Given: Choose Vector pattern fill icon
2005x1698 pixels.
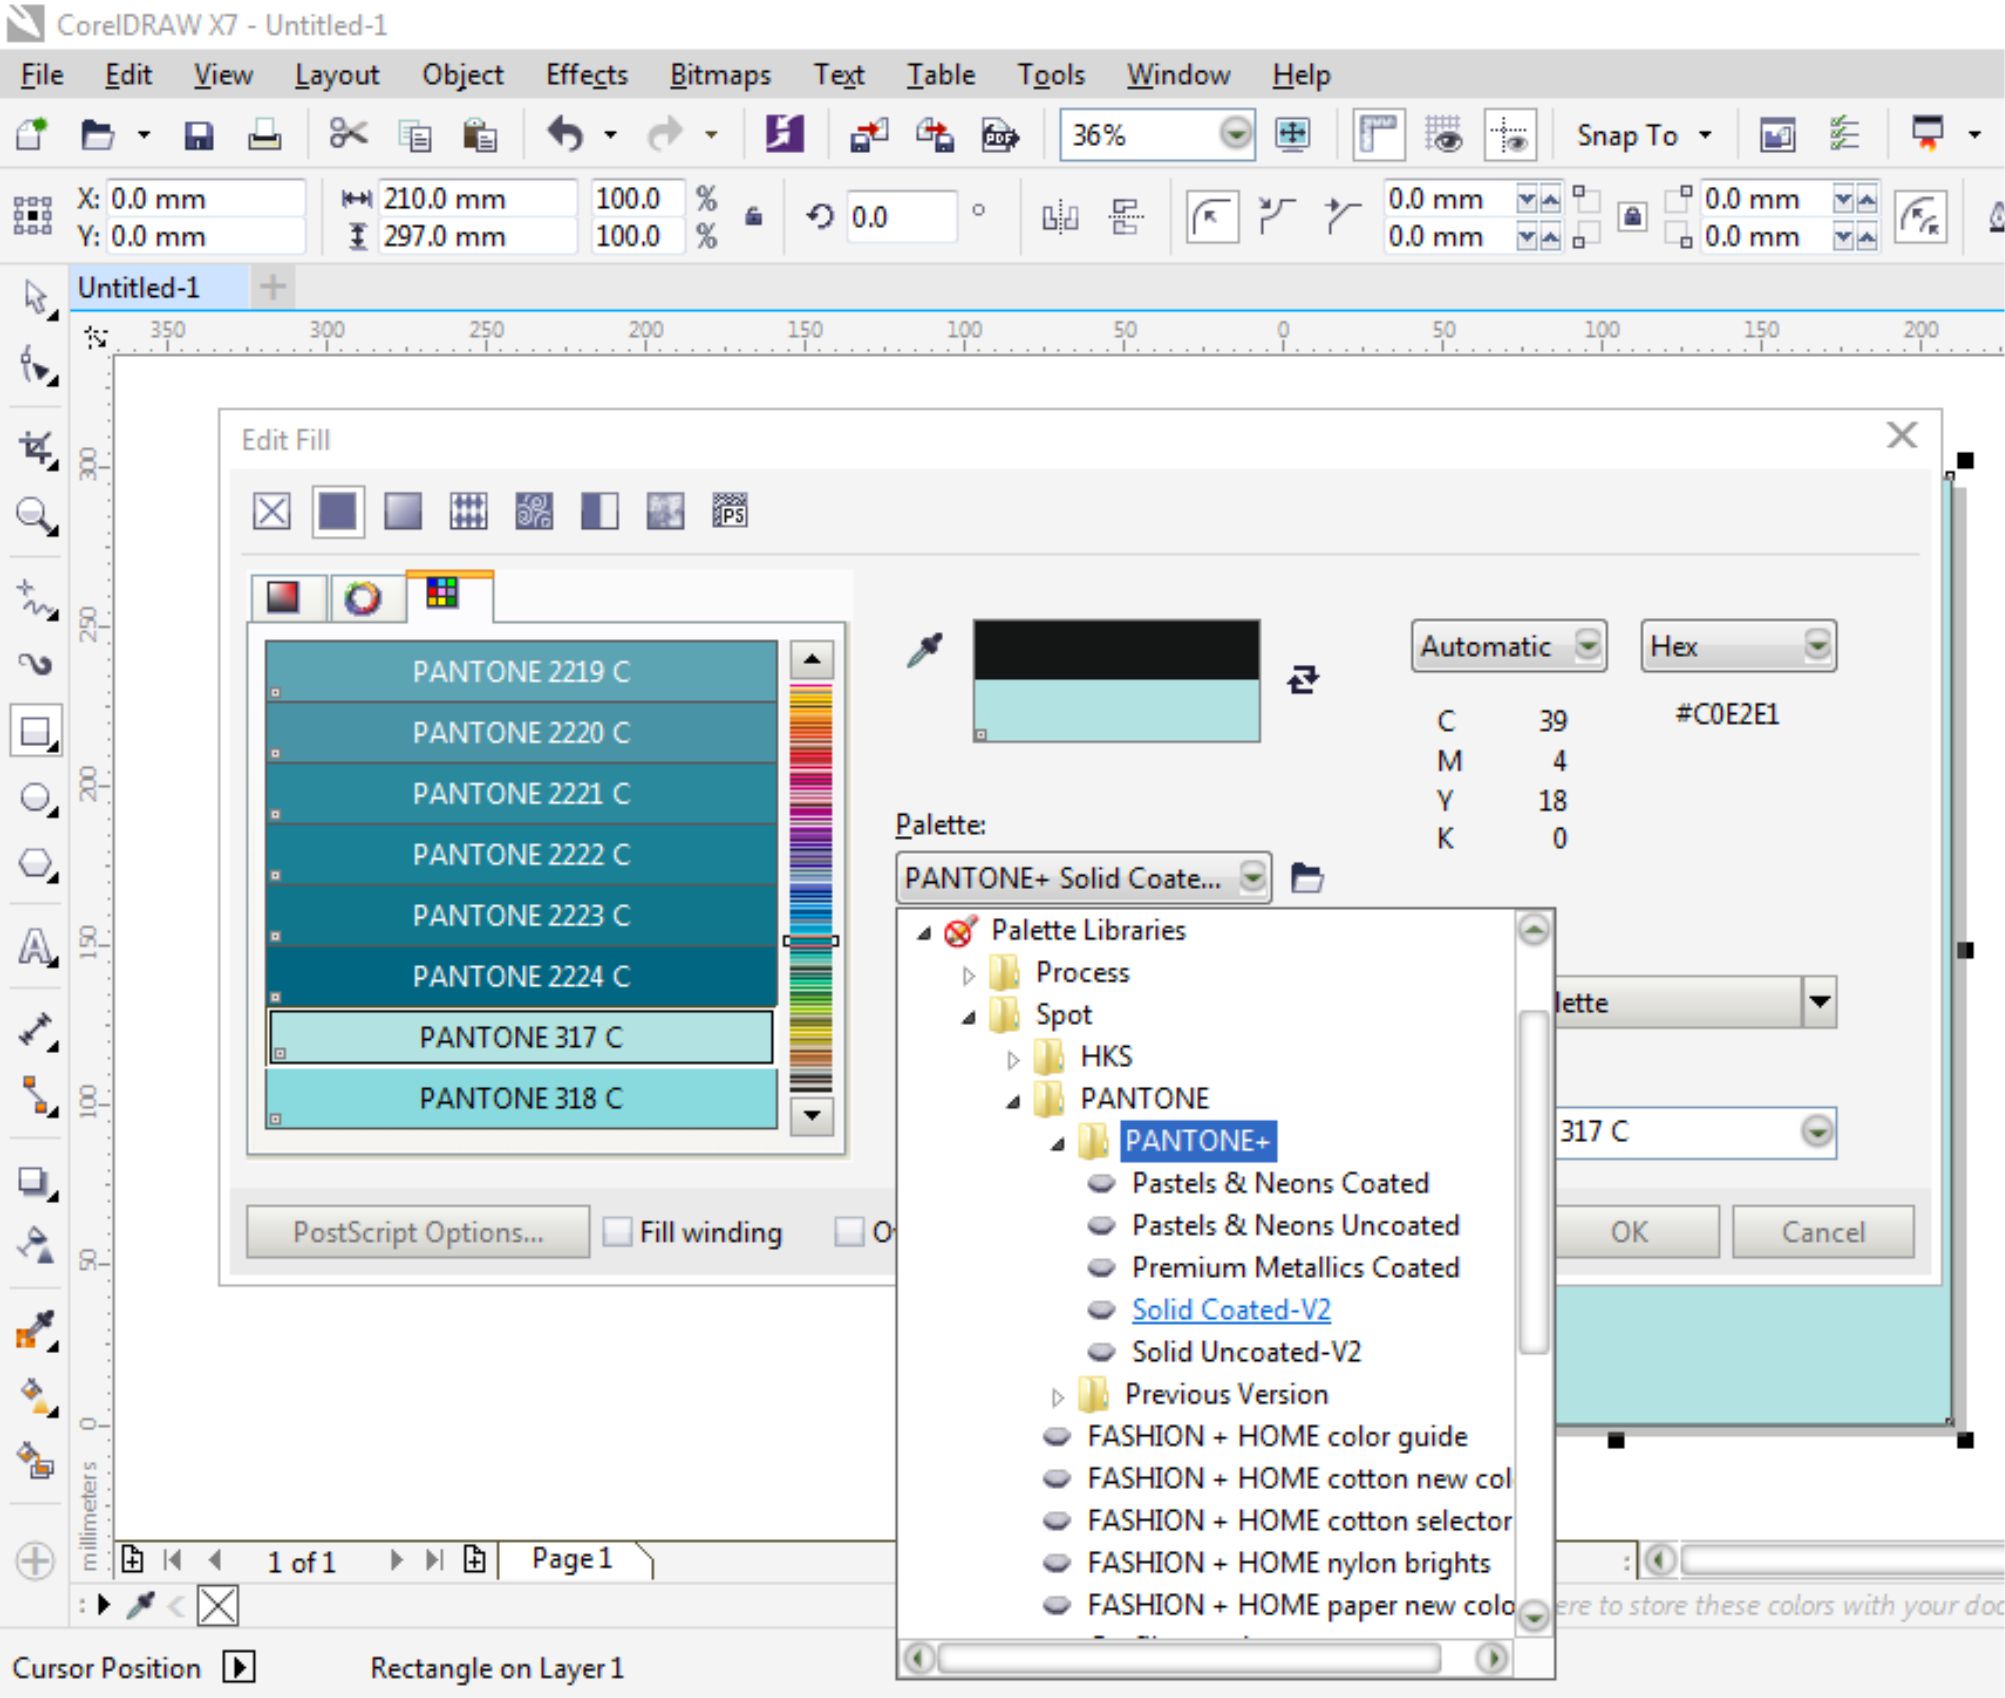Looking at the screenshot, I should 468,512.
